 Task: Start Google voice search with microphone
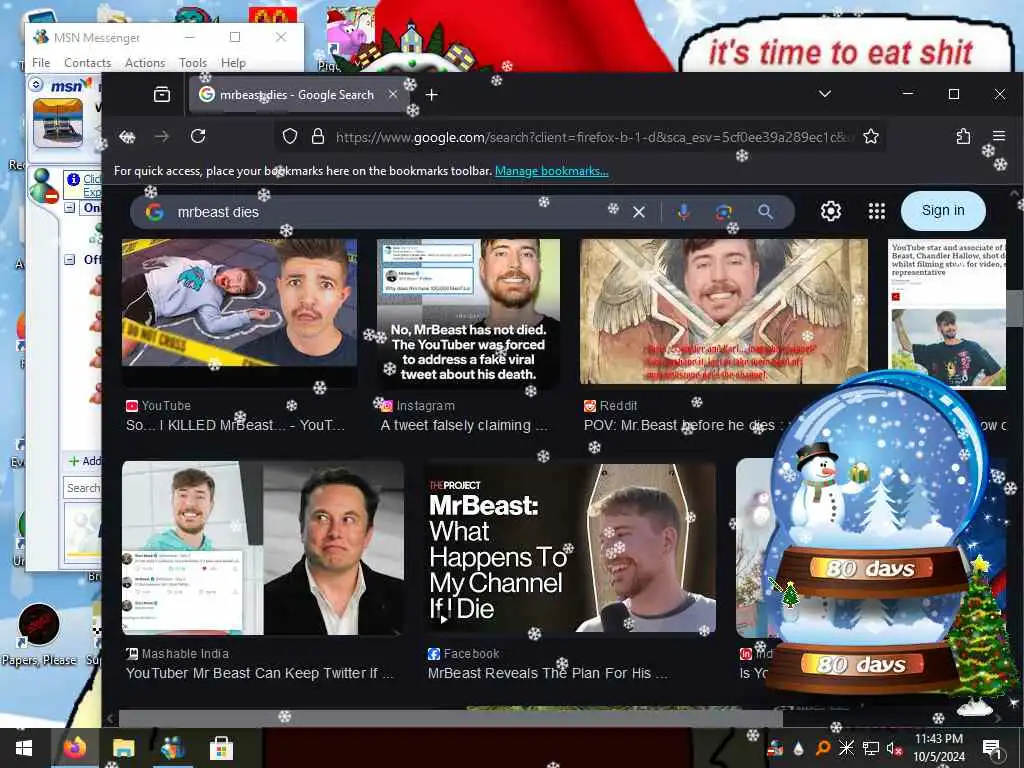point(683,212)
